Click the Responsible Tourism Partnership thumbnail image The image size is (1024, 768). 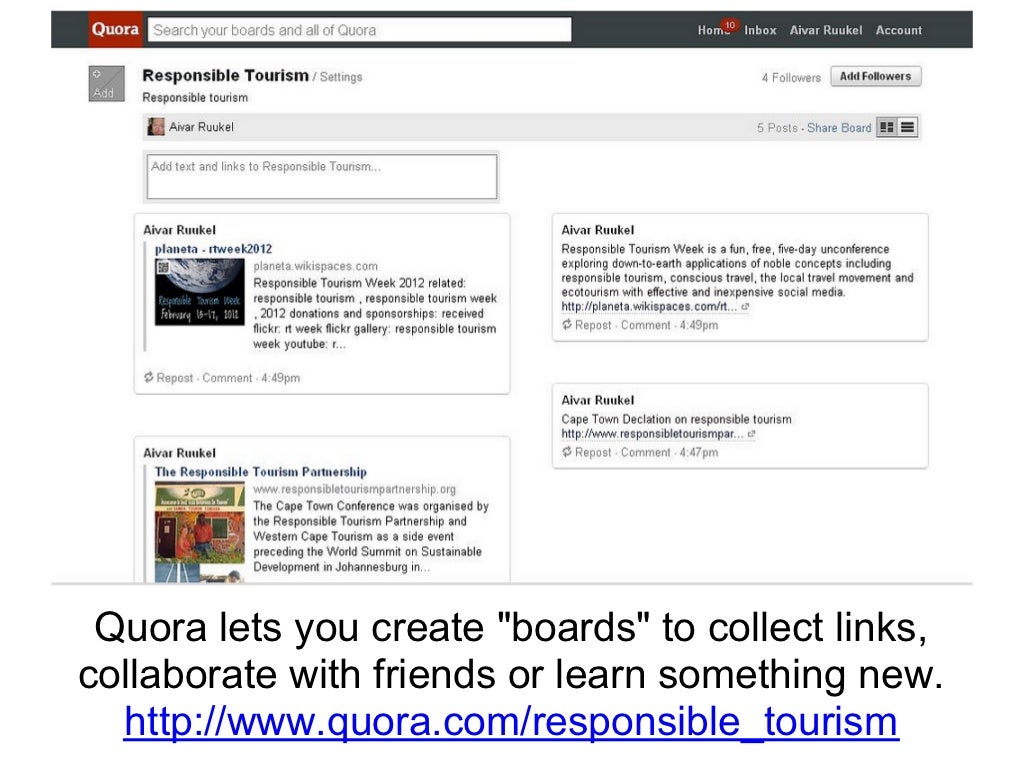tap(200, 531)
